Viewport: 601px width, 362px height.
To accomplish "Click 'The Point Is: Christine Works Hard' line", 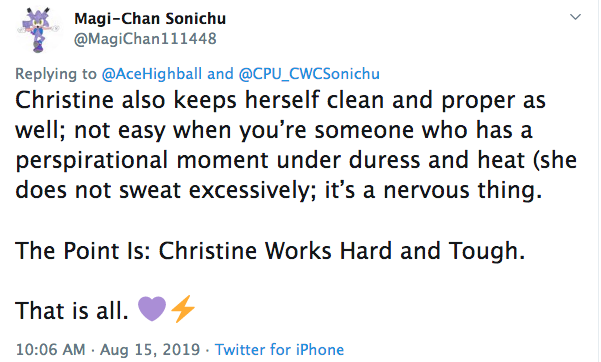I will 270,250.
